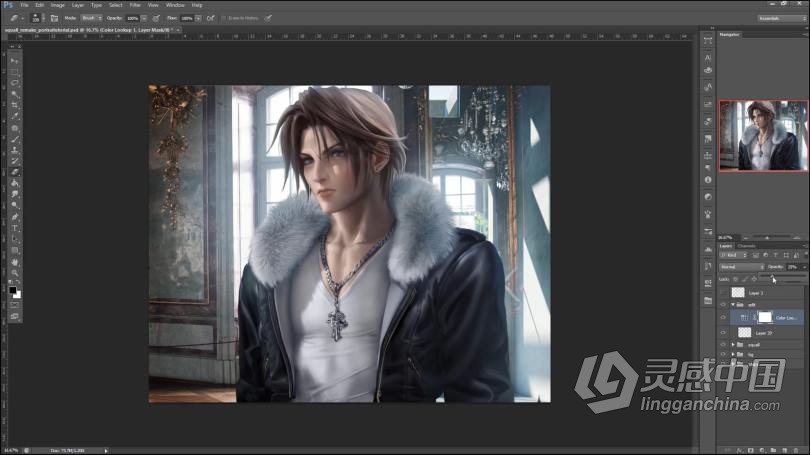This screenshot has width=810, height=455.
Task: Toggle the Brush panel from options bar
Action: tap(54, 18)
